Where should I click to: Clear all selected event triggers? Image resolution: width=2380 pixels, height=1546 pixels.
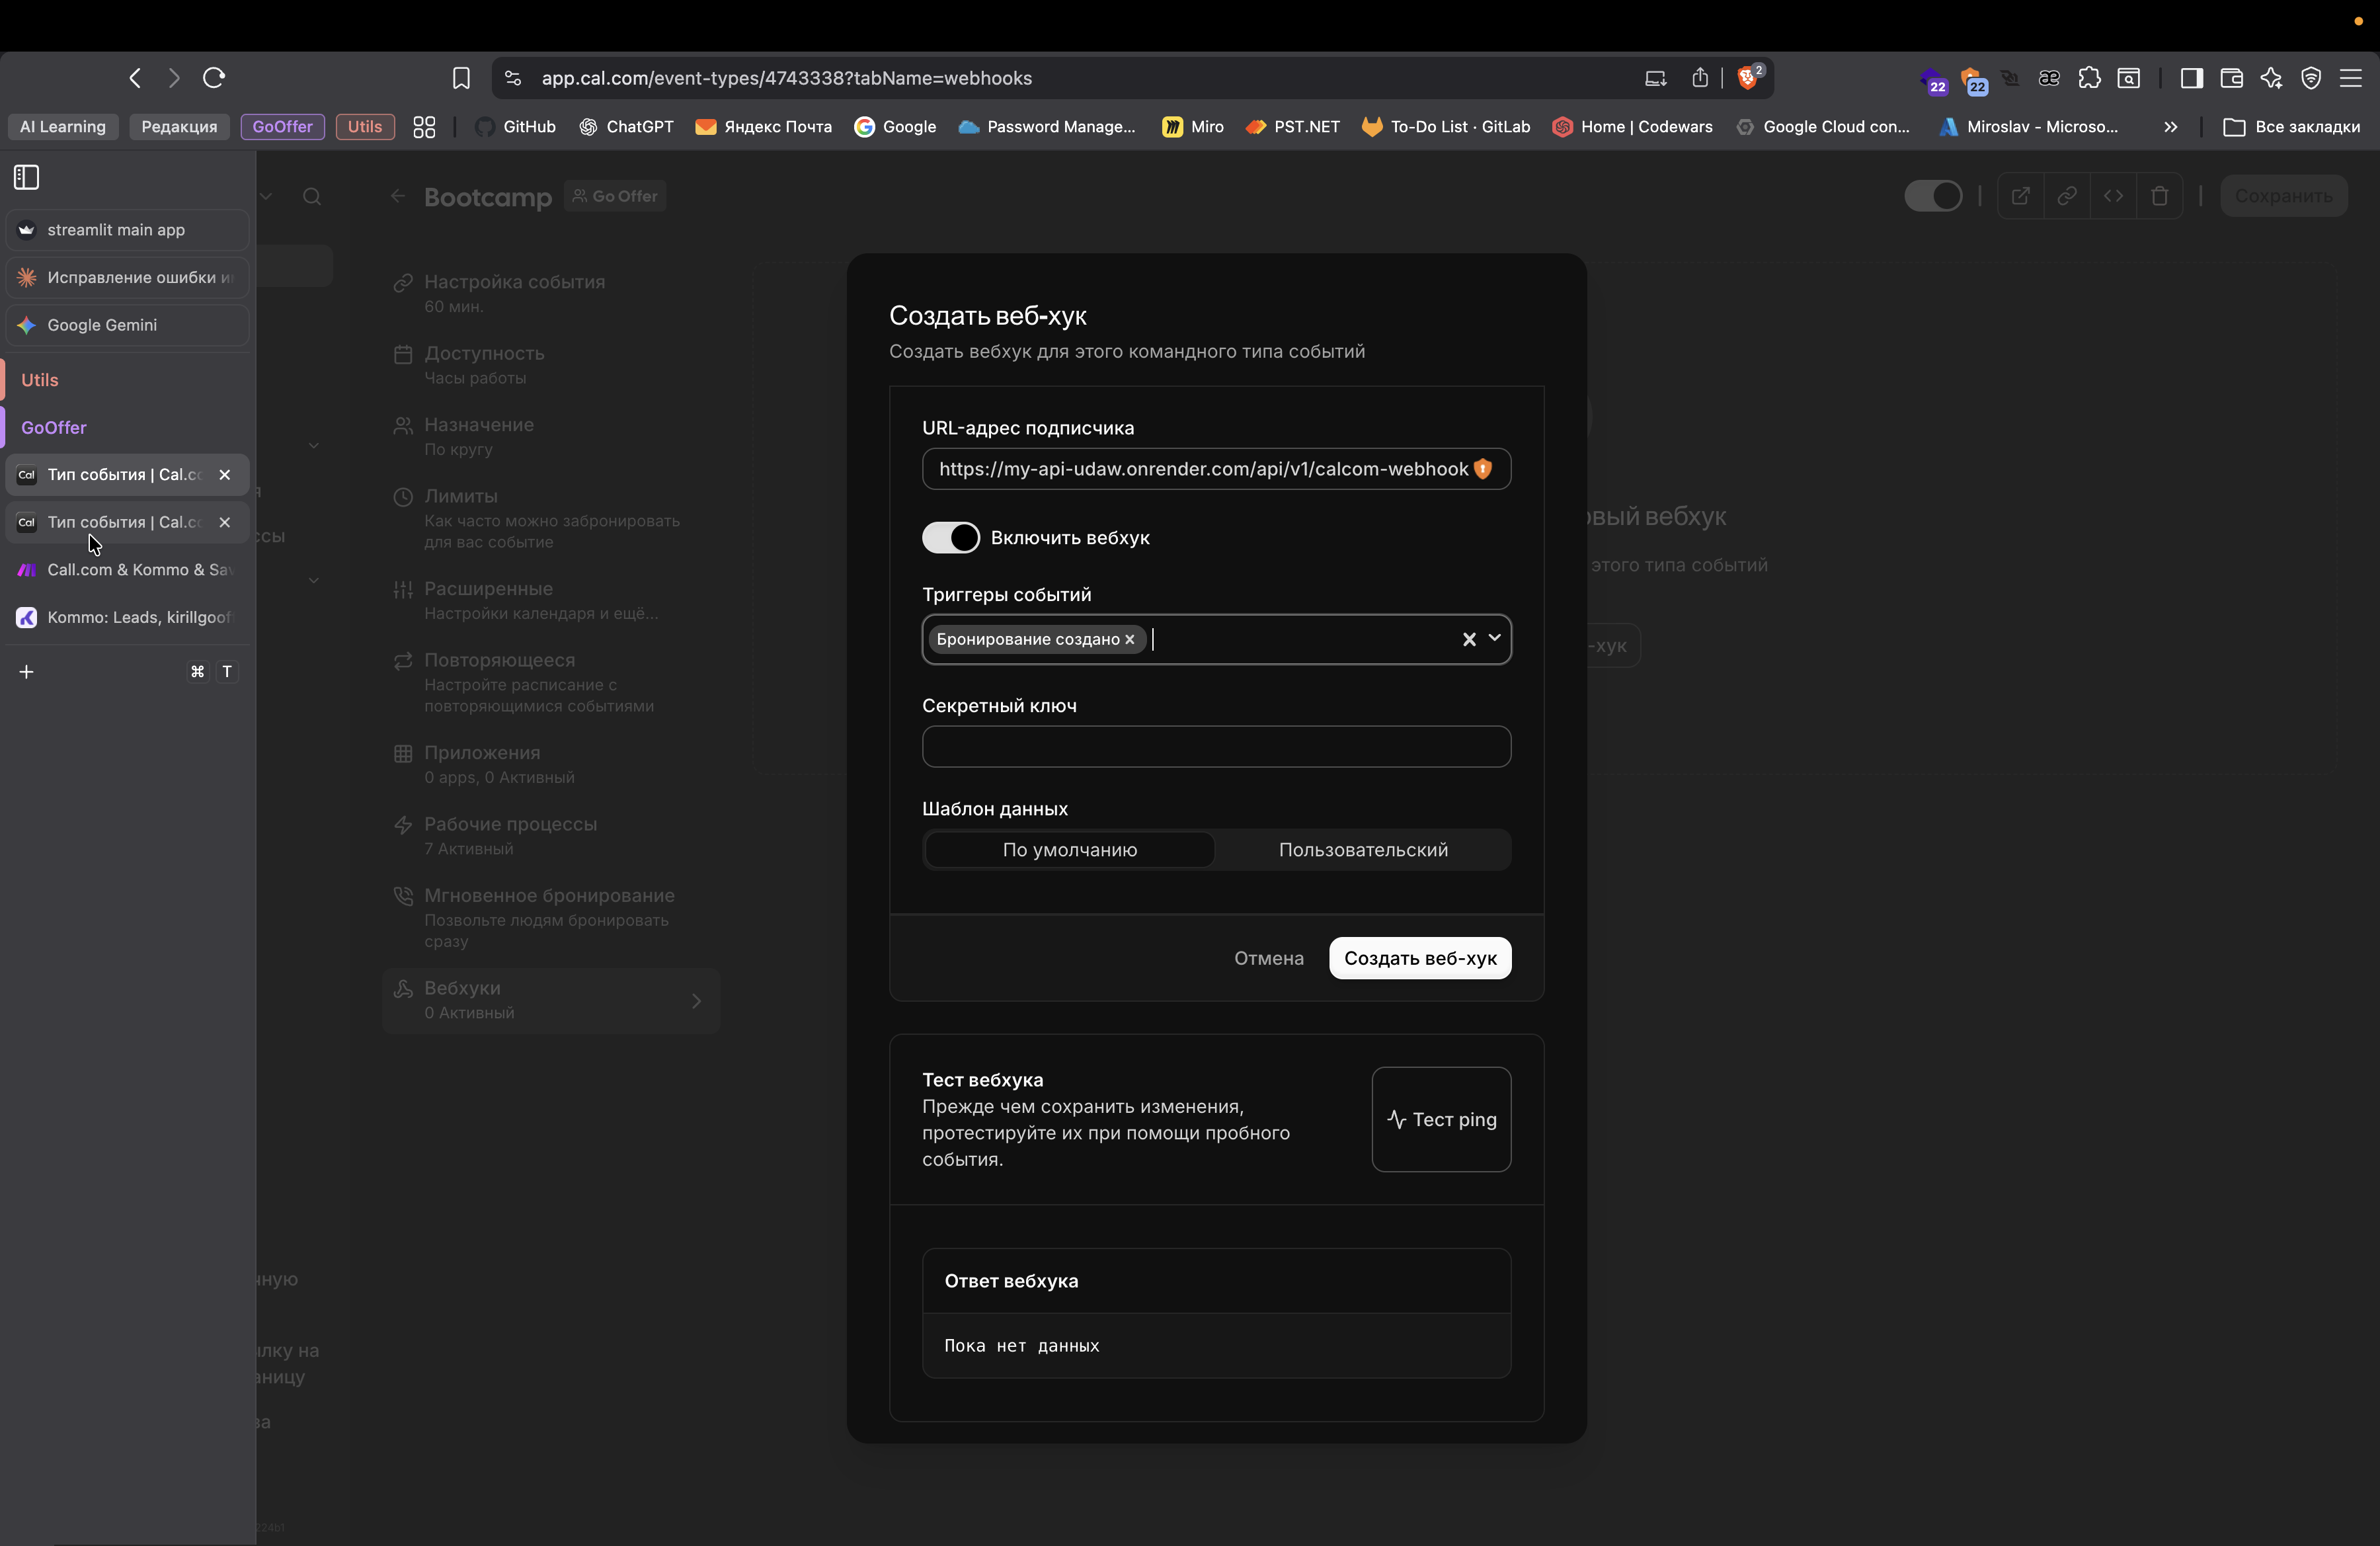point(1469,639)
